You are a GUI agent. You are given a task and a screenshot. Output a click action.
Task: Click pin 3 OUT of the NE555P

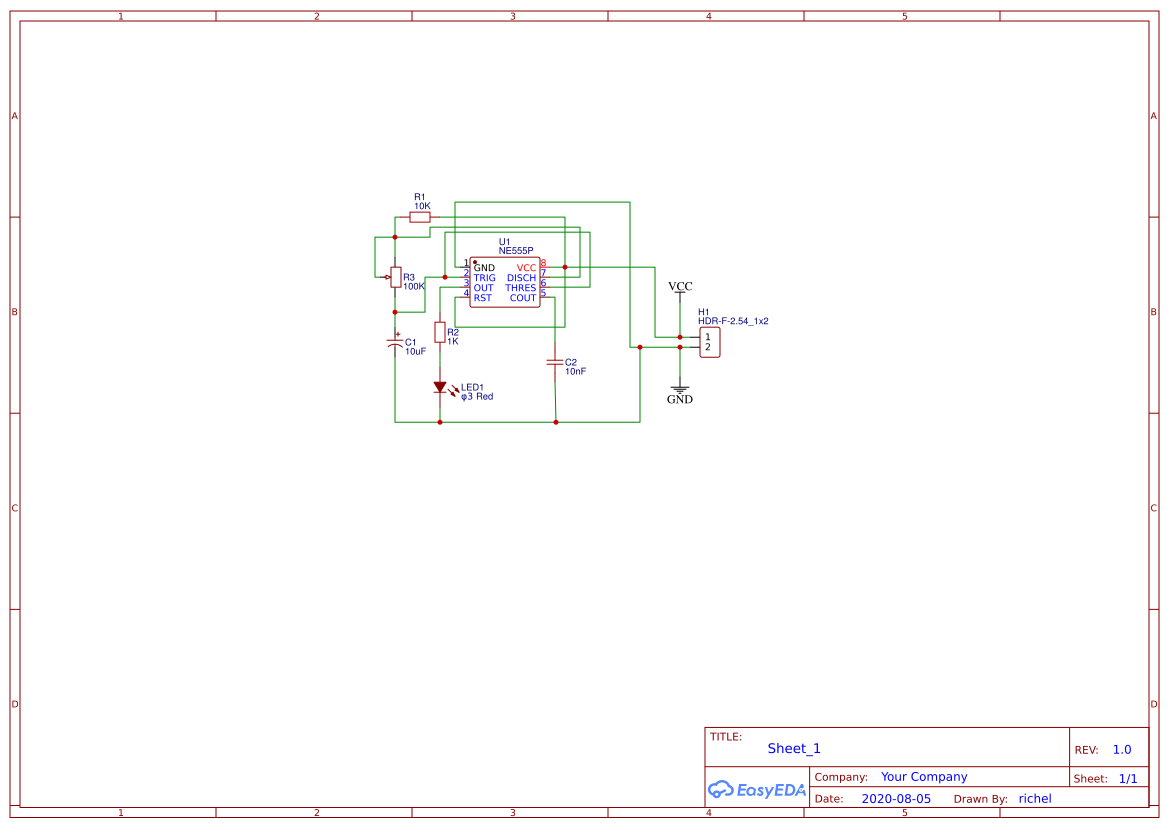coord(483,288)
